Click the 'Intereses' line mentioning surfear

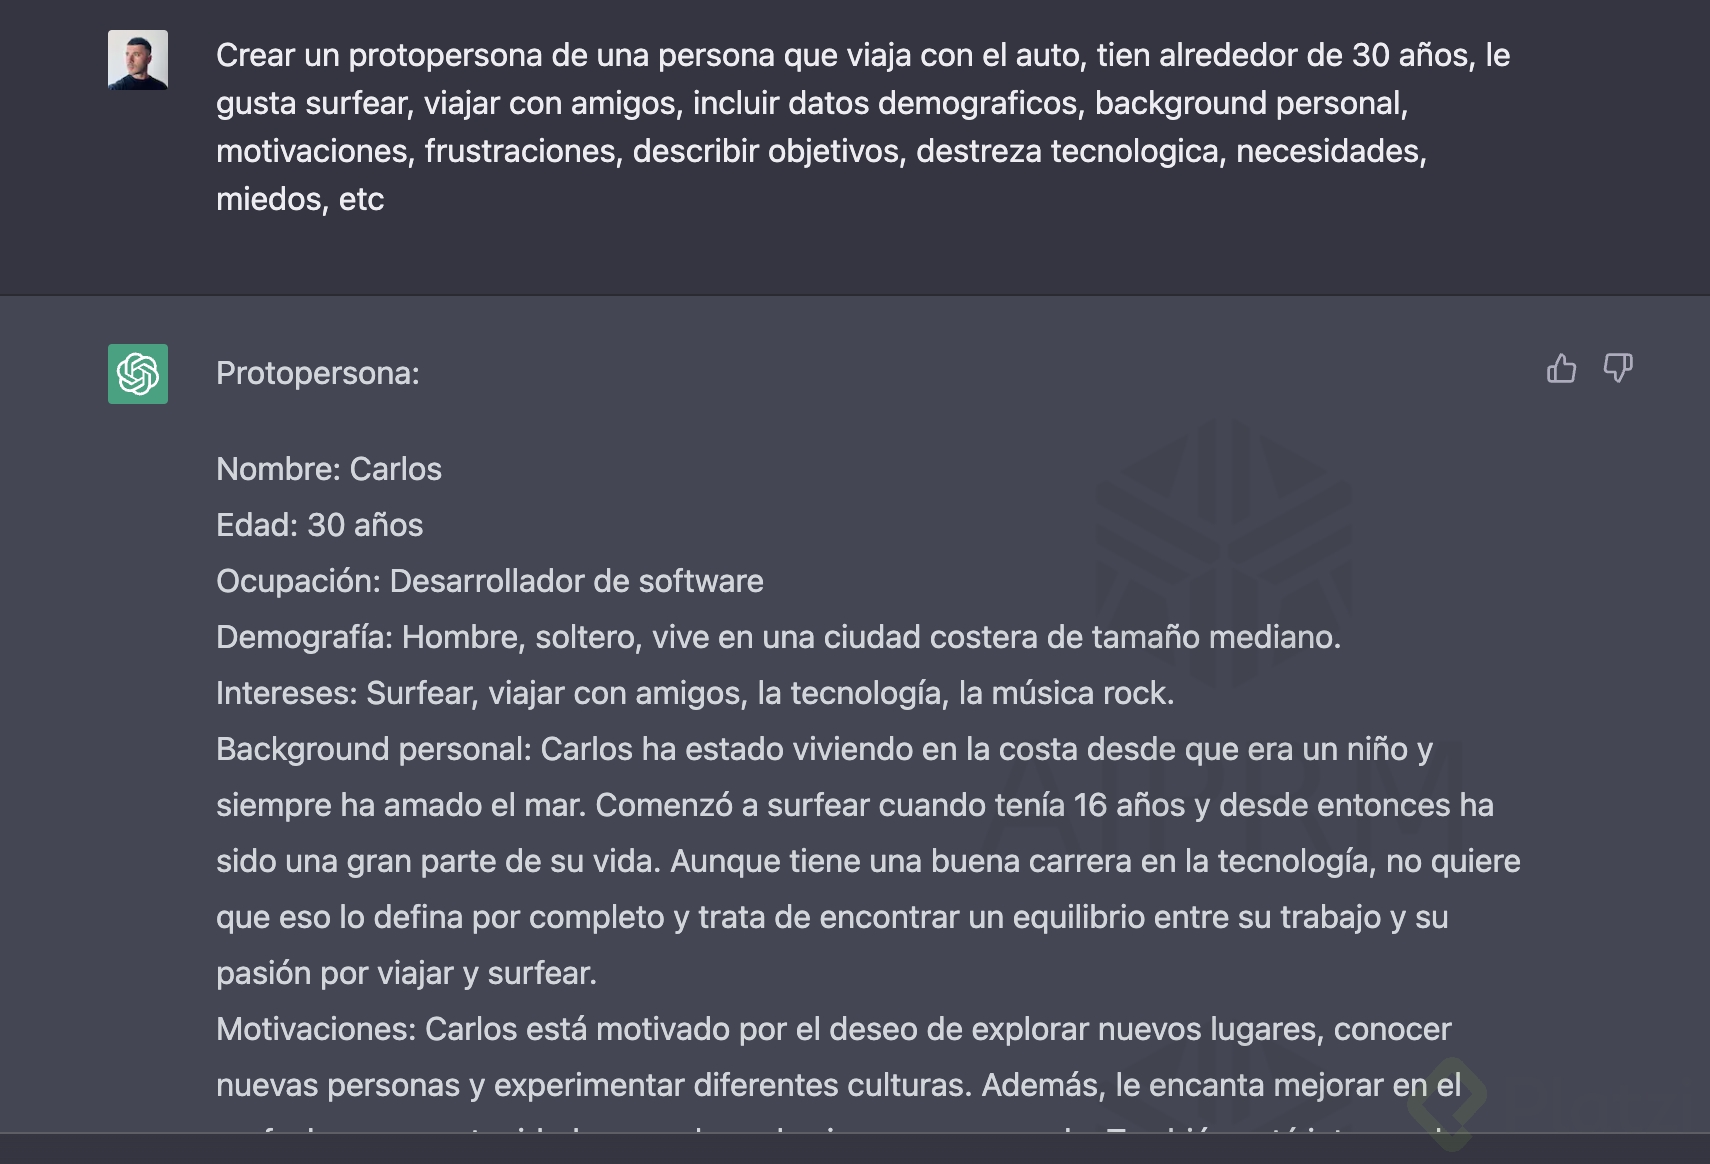[x=695, y=692]
